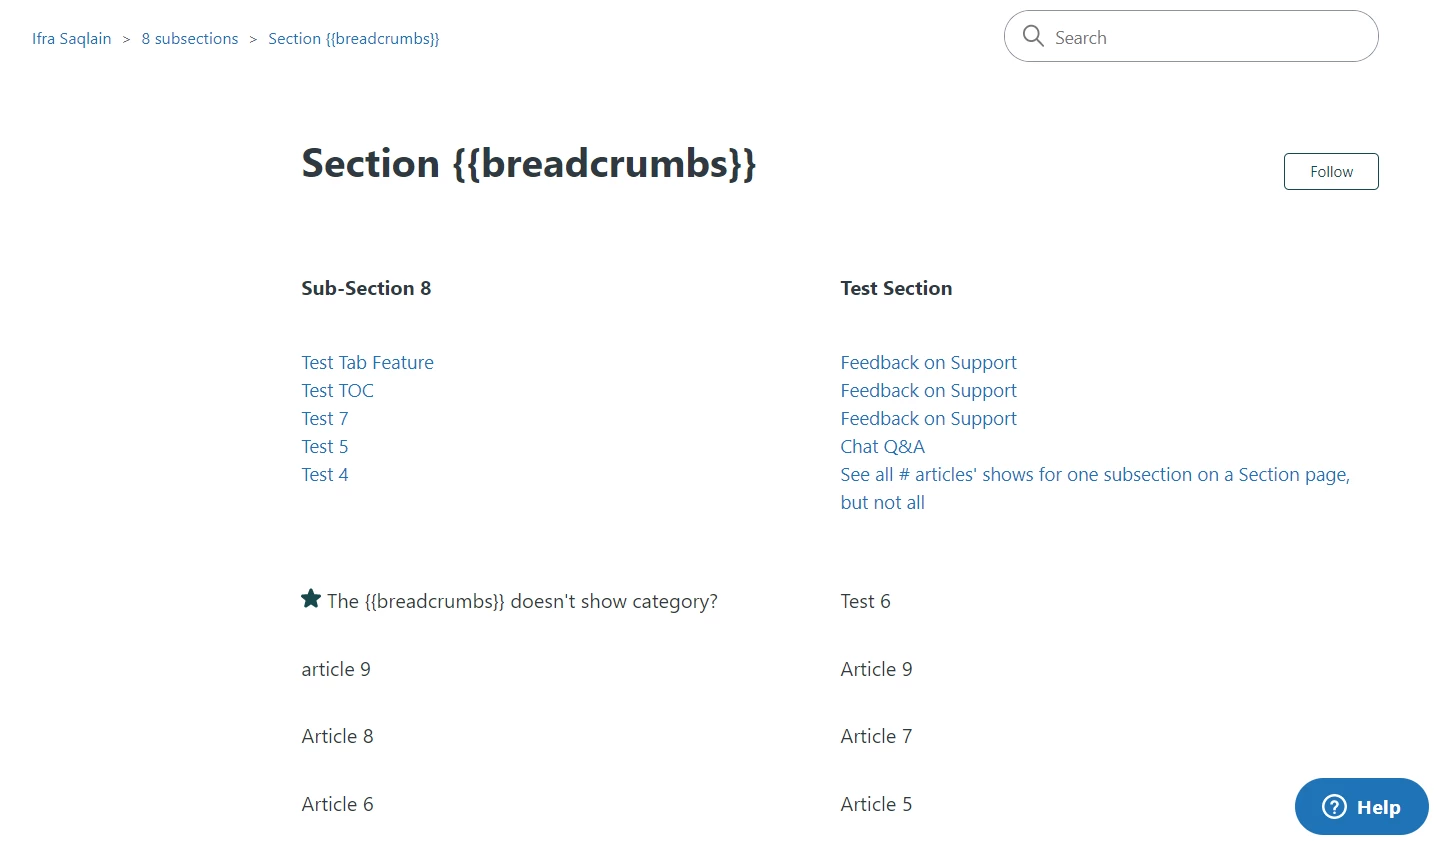Go to Ifra Saqlain breadcrumb
This screenshot has height=842, width=1447.
(72, 39)
